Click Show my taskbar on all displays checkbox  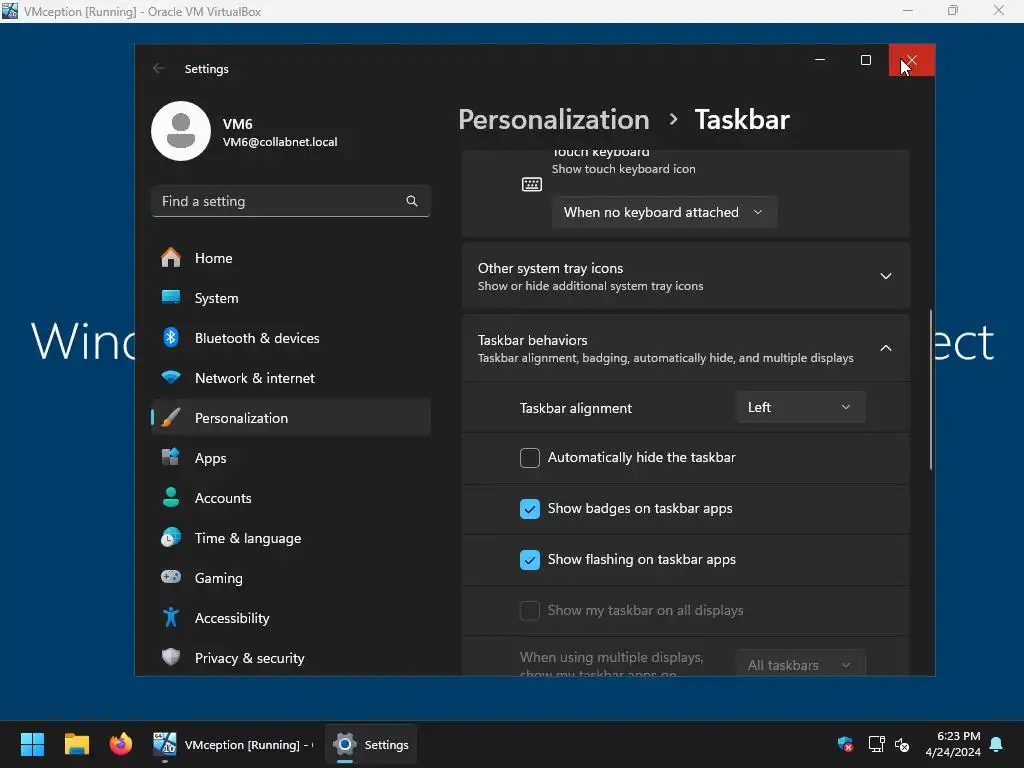click(x=530, y=611)
